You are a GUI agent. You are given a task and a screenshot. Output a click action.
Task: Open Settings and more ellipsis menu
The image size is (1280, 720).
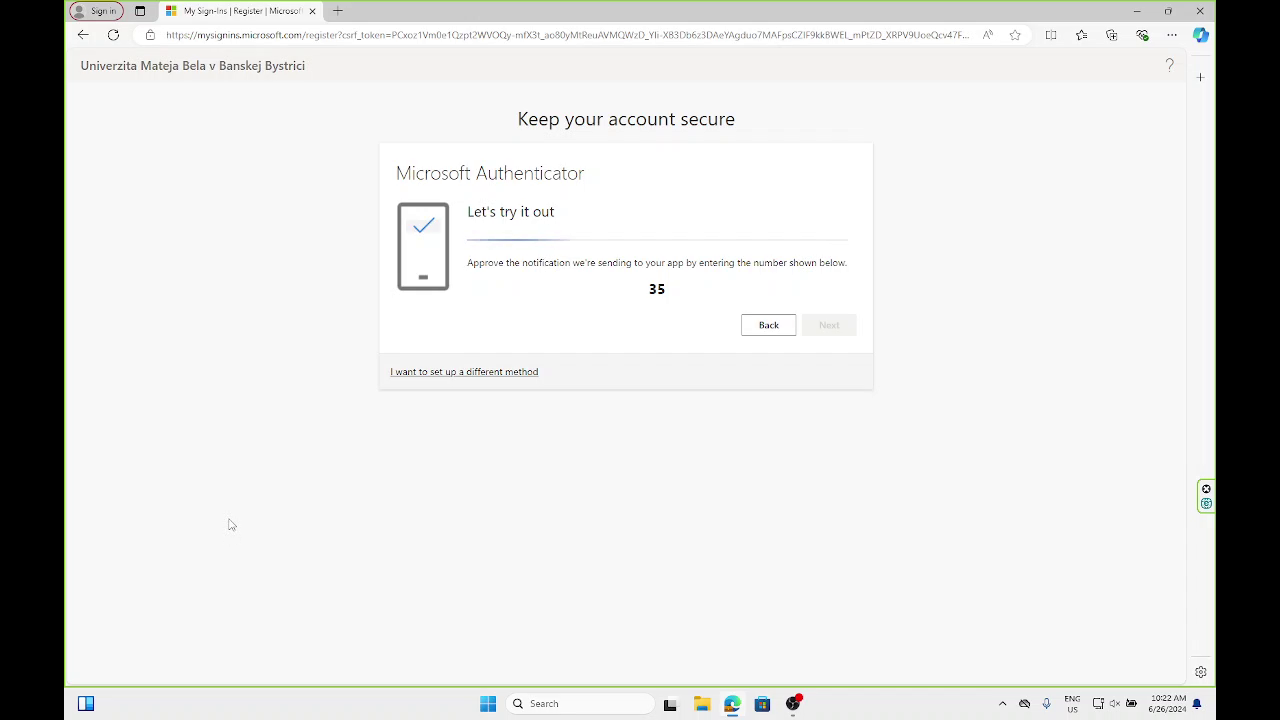click(x=1172, y=35)
